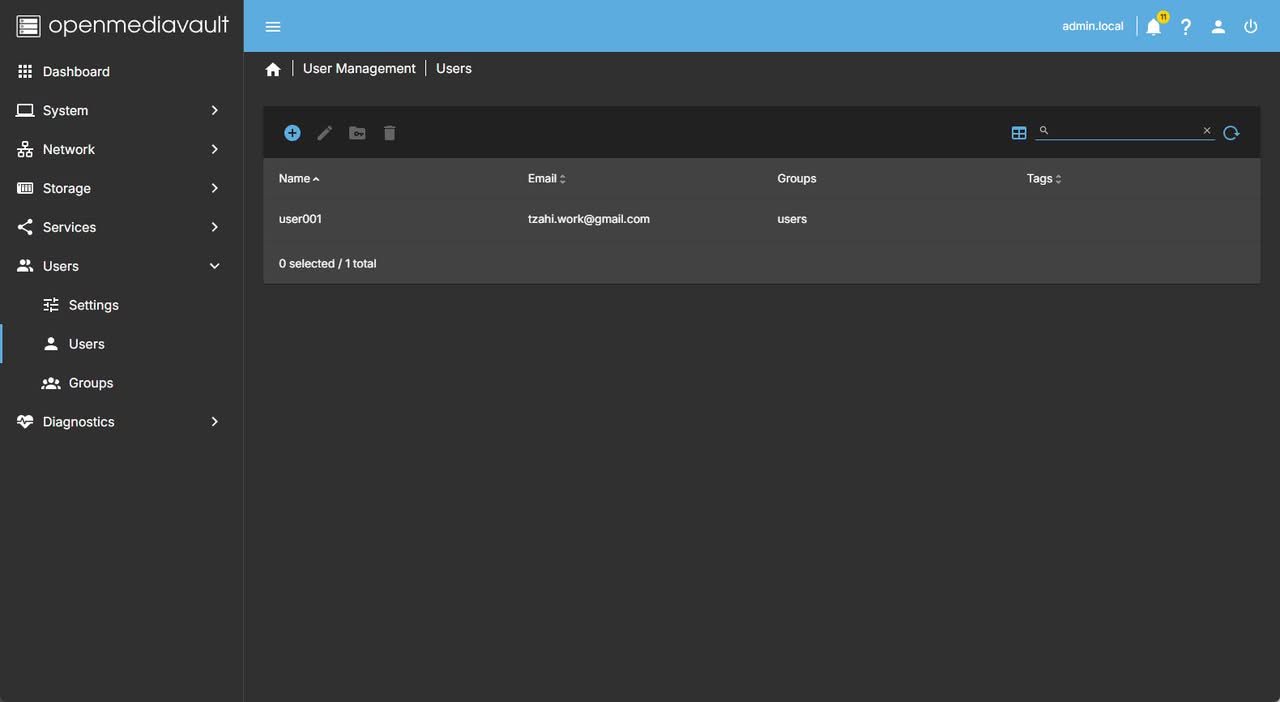This screenshot has width=1280, height=702.
Task: Expand the System menu chevron
Action: [x=214, y=111]
